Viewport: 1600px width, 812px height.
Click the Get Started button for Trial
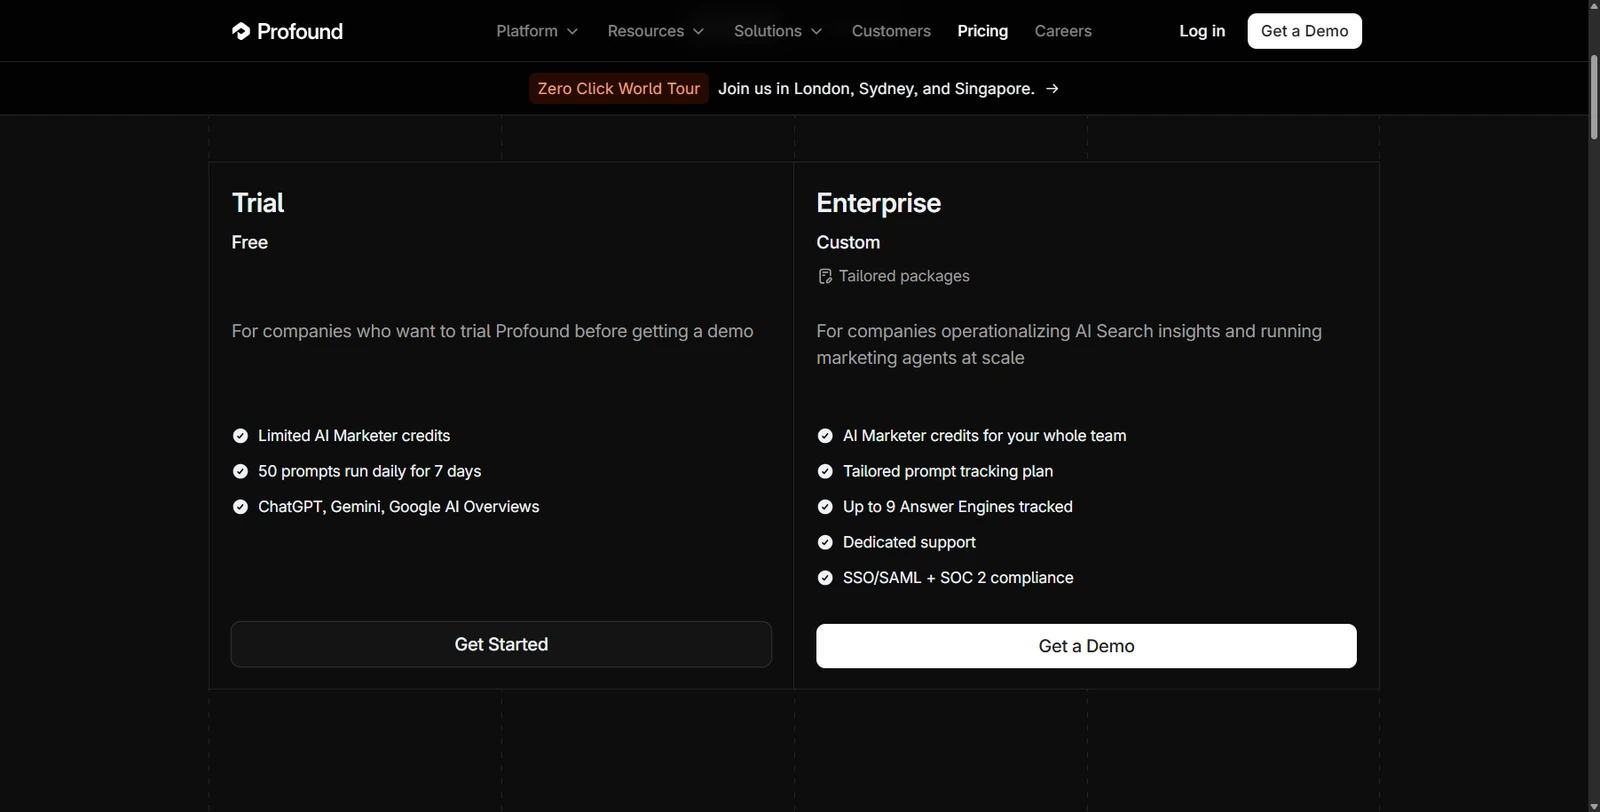pyautogui.click(x=501, y=644)
